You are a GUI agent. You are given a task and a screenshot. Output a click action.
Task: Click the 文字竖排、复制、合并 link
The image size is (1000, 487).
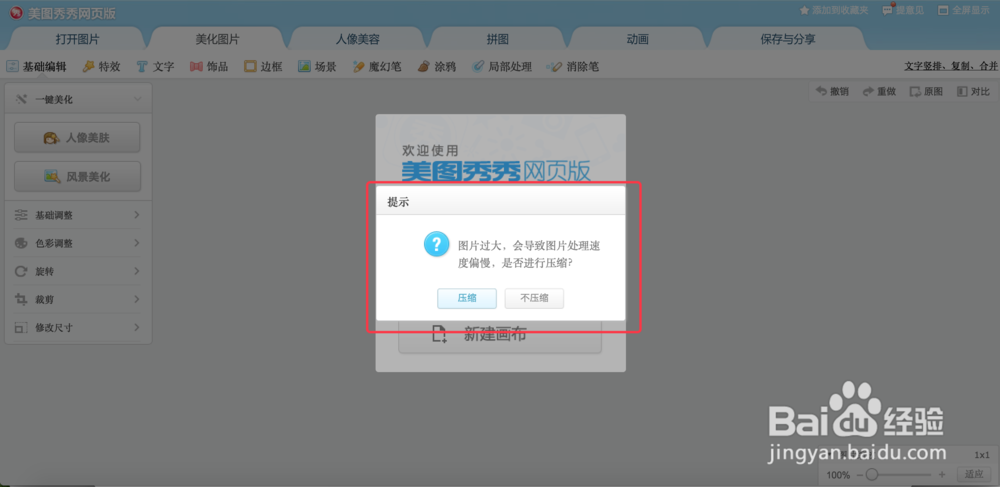coord(951,66)
